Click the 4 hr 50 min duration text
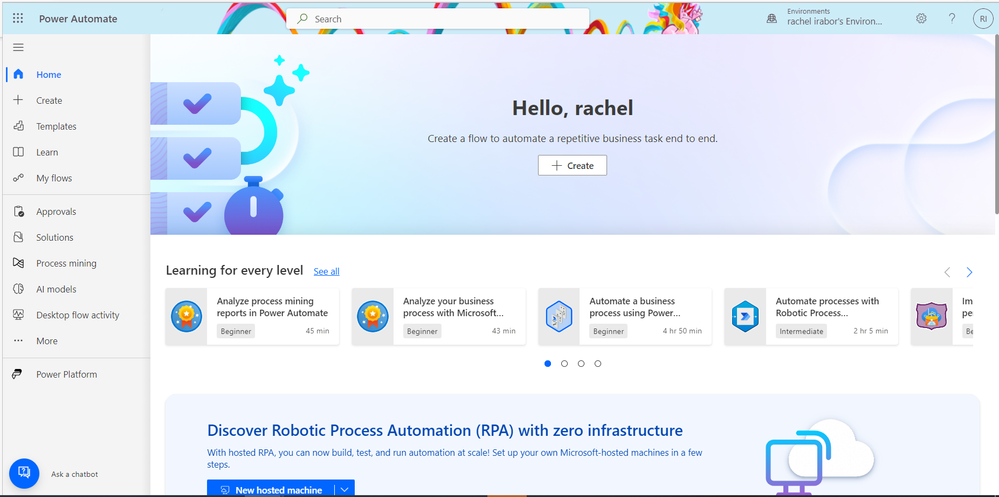 pos(682,331)
